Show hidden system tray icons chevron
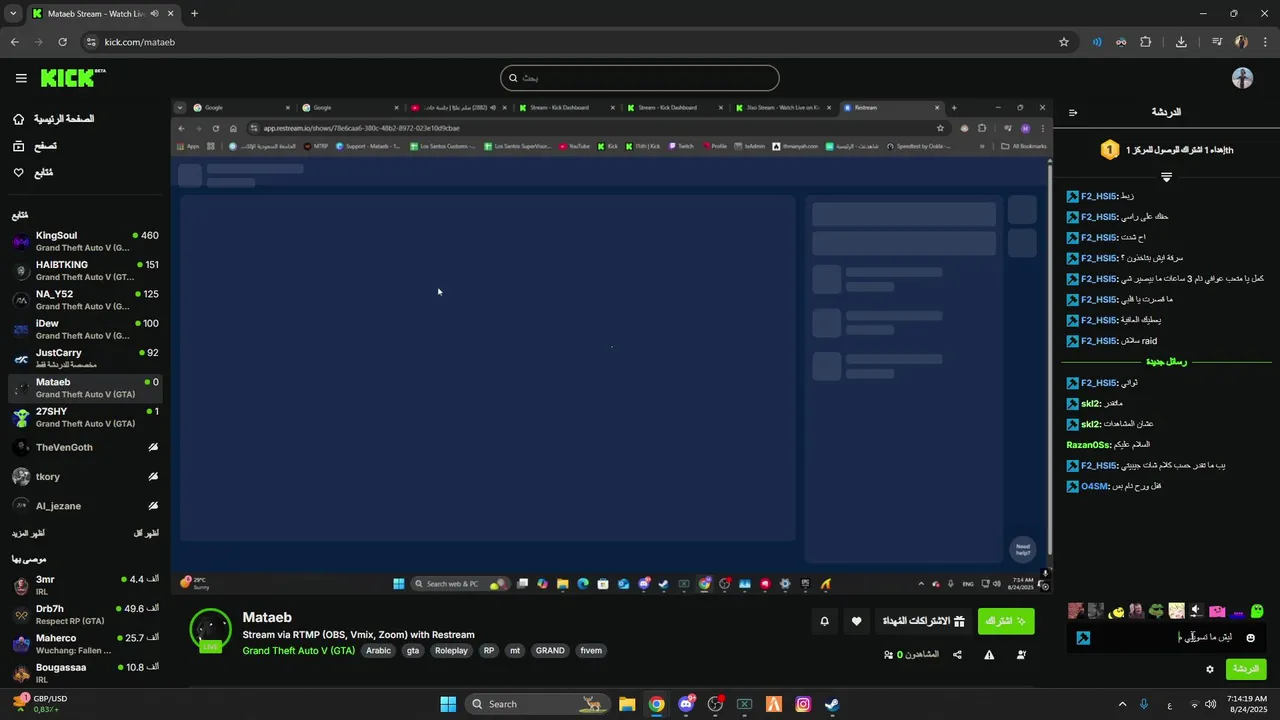The image size is (1280, 720). [x=1122, y=704]
